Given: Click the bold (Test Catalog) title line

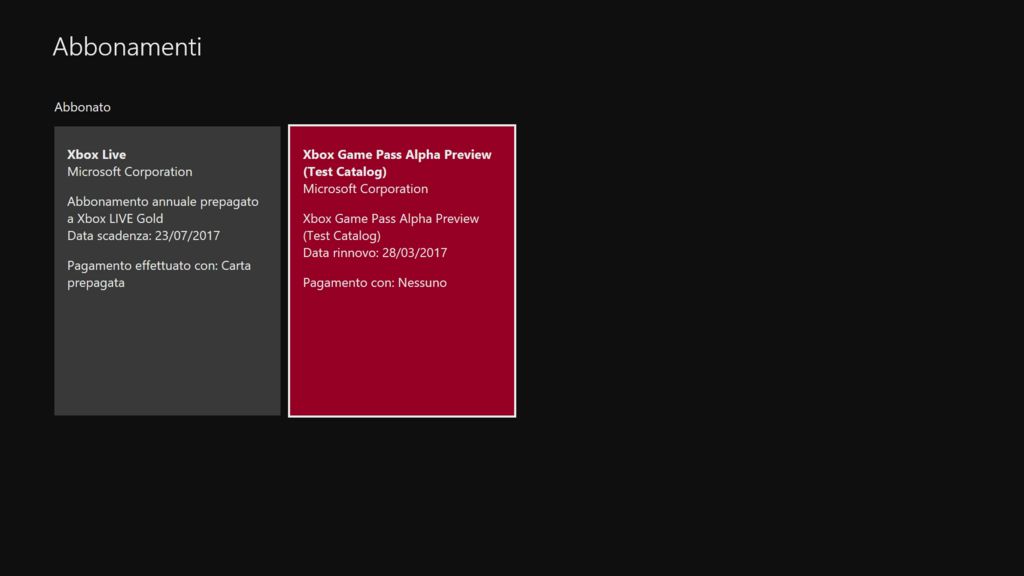Looking at the screenshot, I should click(x=344, y=172).
